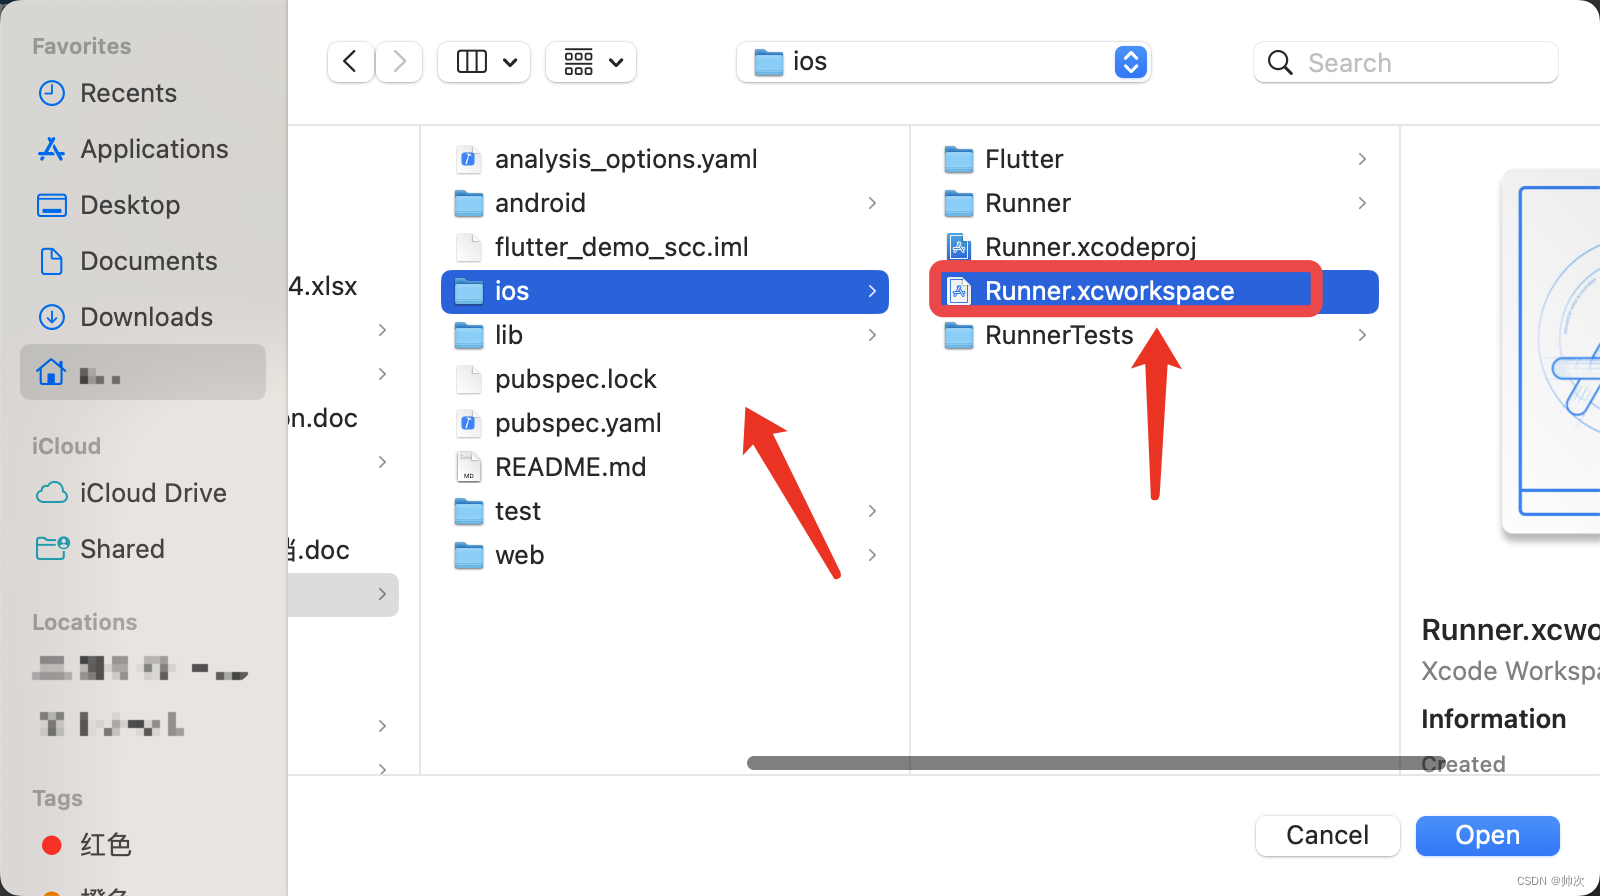The height and width of the screenshot is (896, 1600).
Task: Open Desktop in the sidebar
Action: click(x=143, y=205)
